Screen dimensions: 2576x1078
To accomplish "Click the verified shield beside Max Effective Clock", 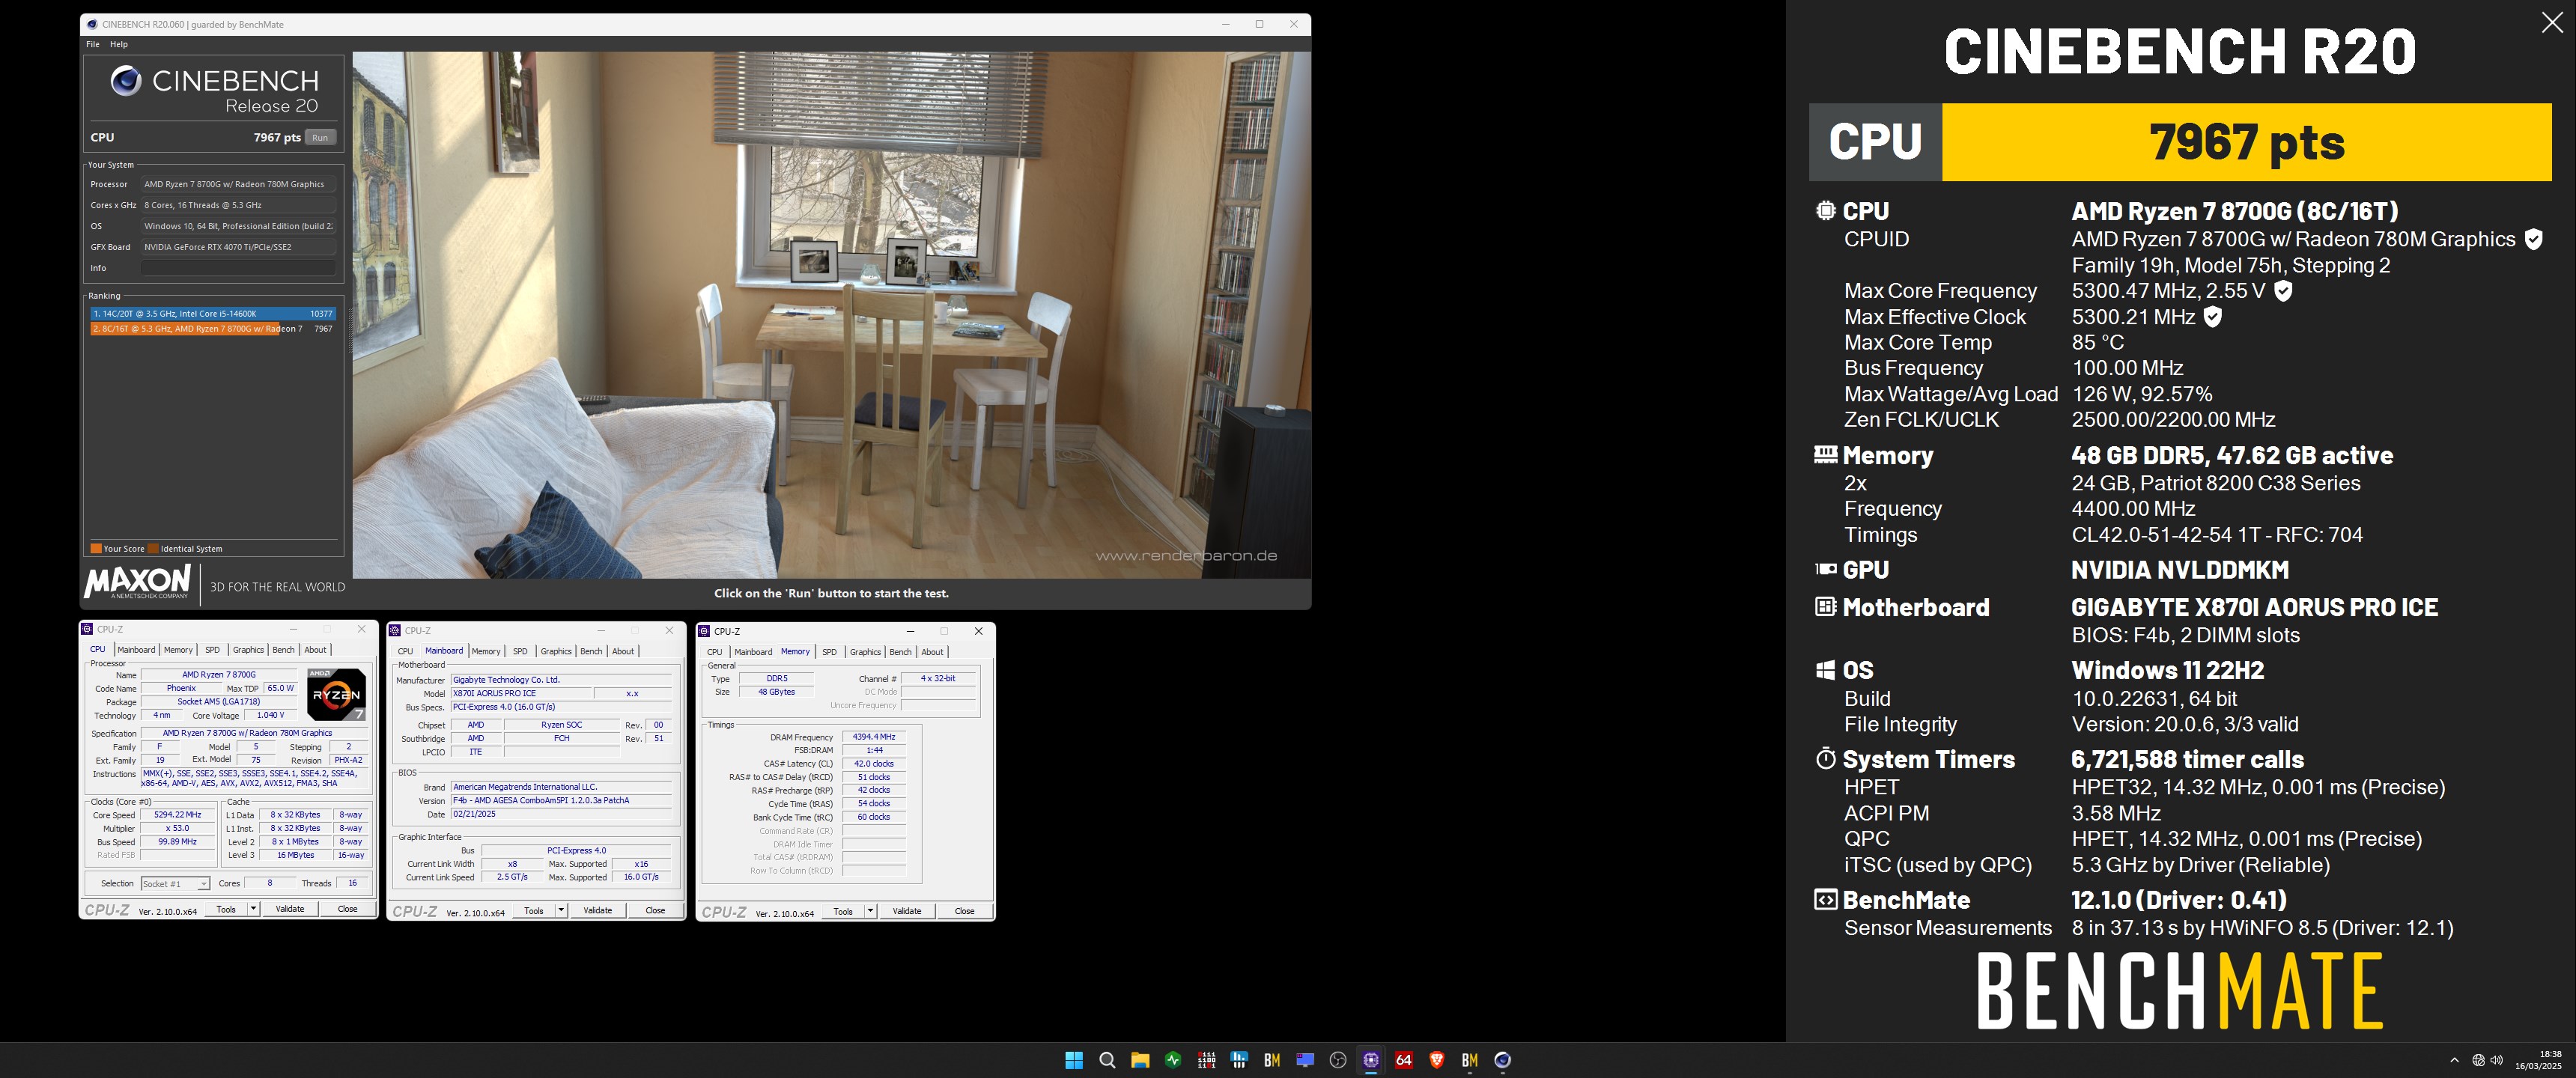I will coord(2213,317).
